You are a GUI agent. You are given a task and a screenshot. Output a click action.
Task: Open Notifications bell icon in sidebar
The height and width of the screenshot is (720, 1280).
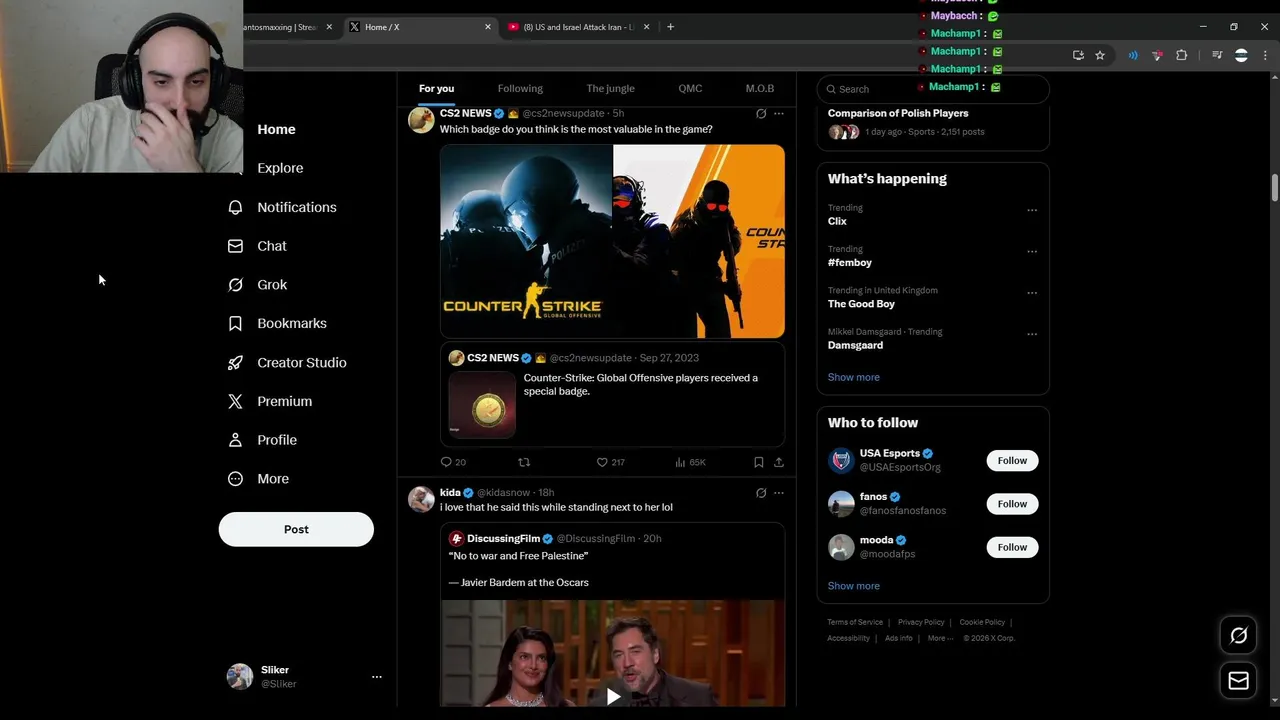click(x=235, y=207)
